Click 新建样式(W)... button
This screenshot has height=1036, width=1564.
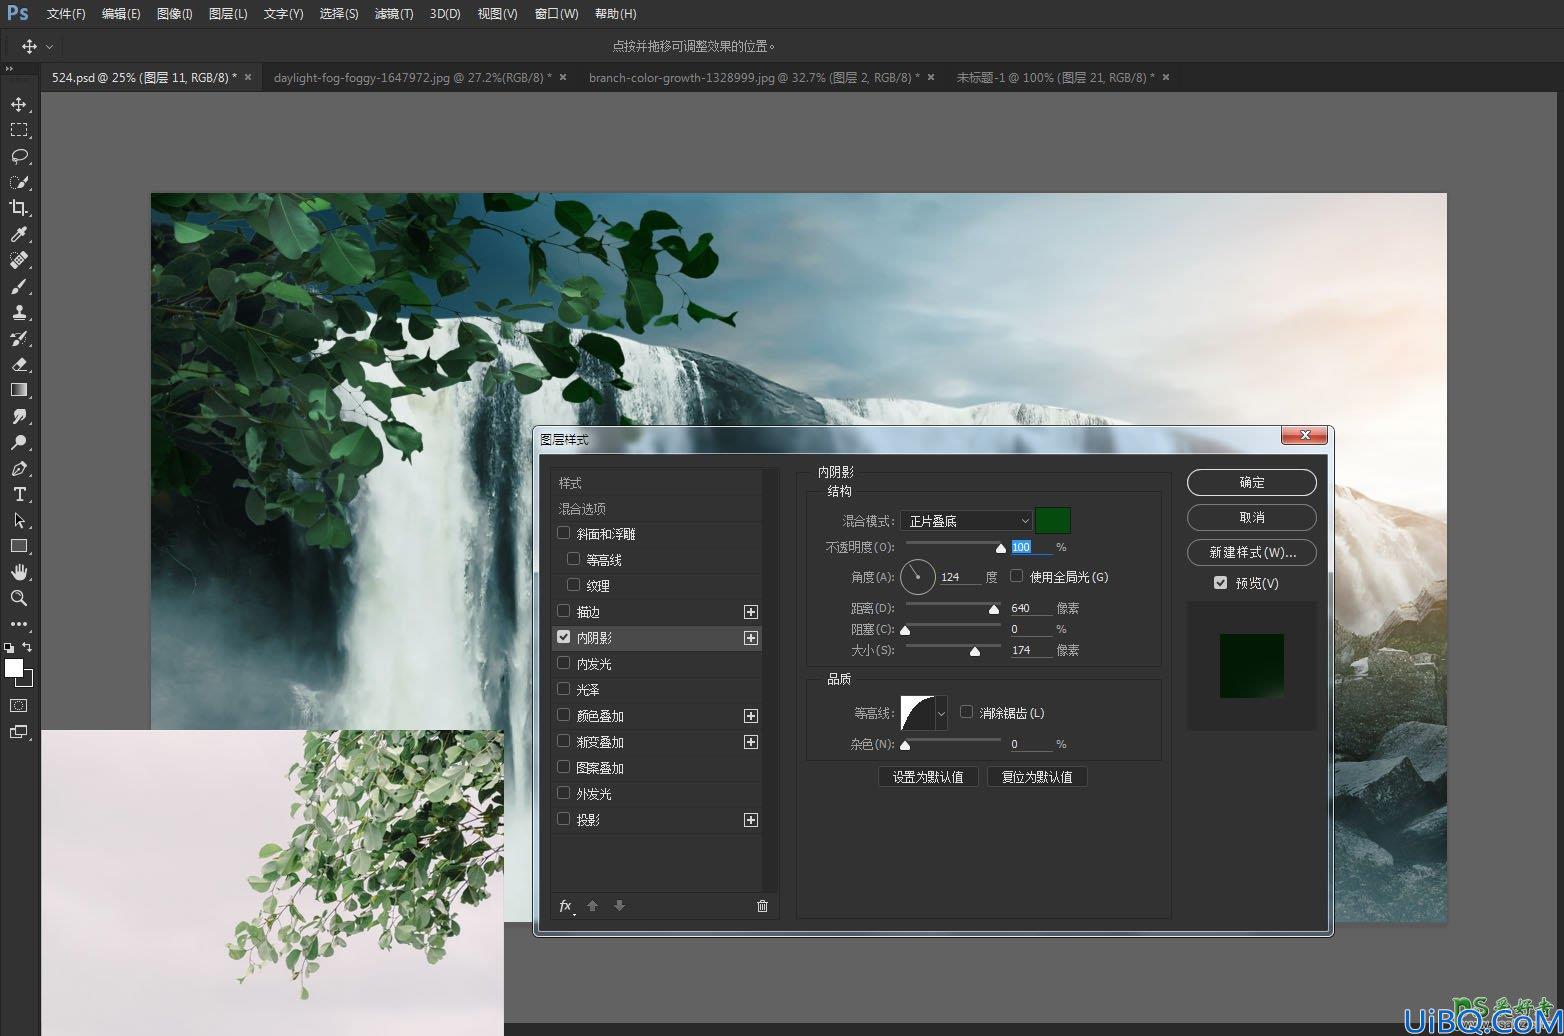pos(1252,552)
